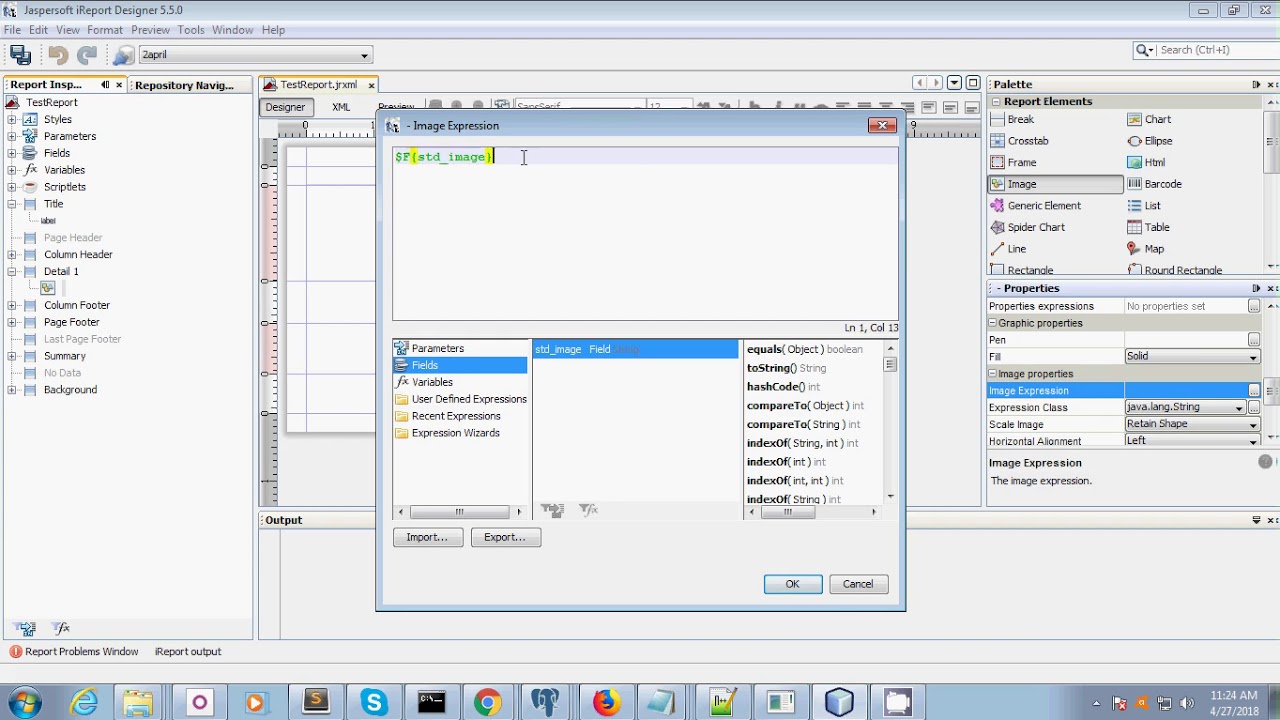
Task: Open the Format menu
Action: (x=104, y=30)
